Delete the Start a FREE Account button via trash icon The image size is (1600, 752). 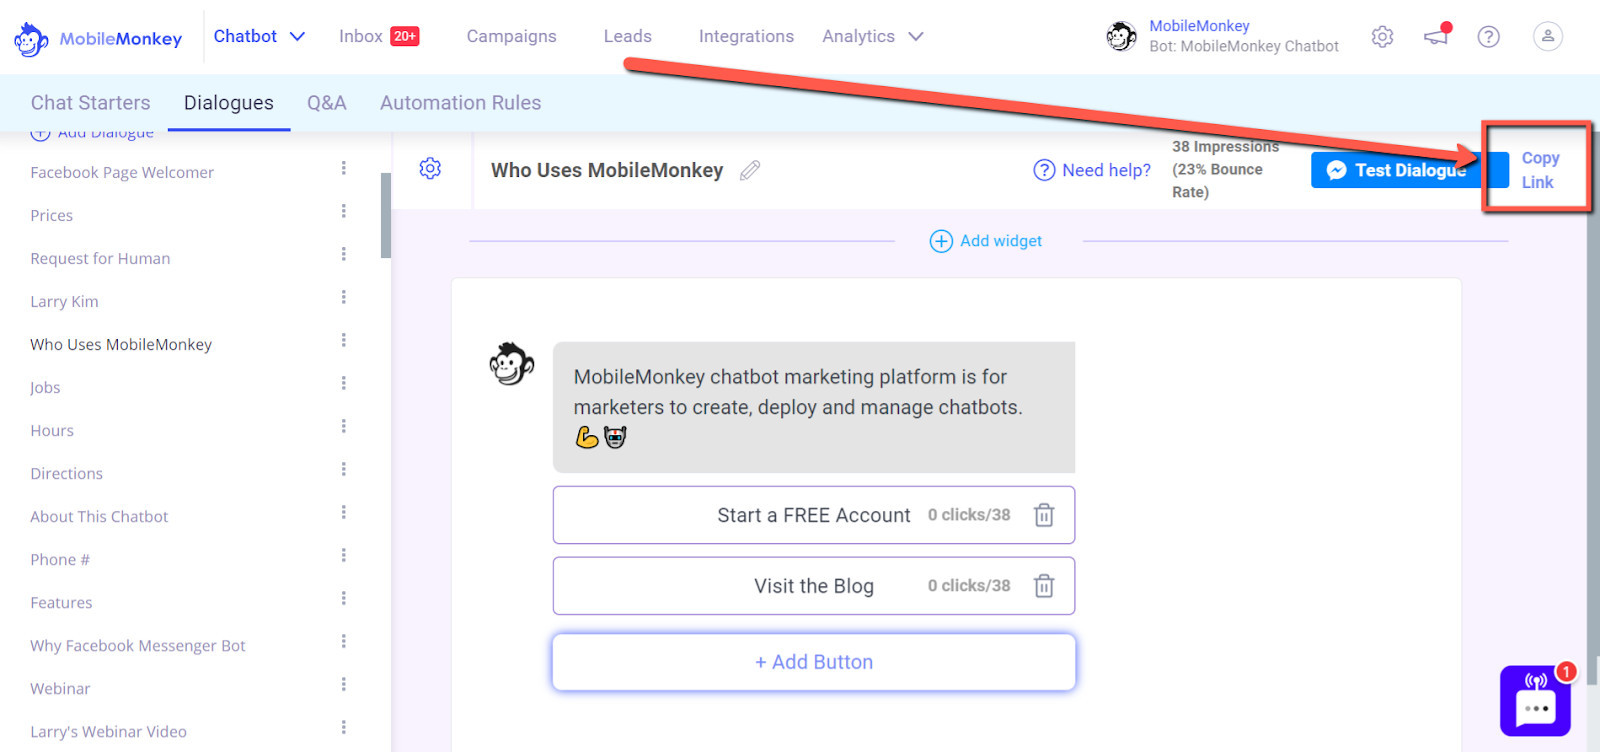point(1045,515)
